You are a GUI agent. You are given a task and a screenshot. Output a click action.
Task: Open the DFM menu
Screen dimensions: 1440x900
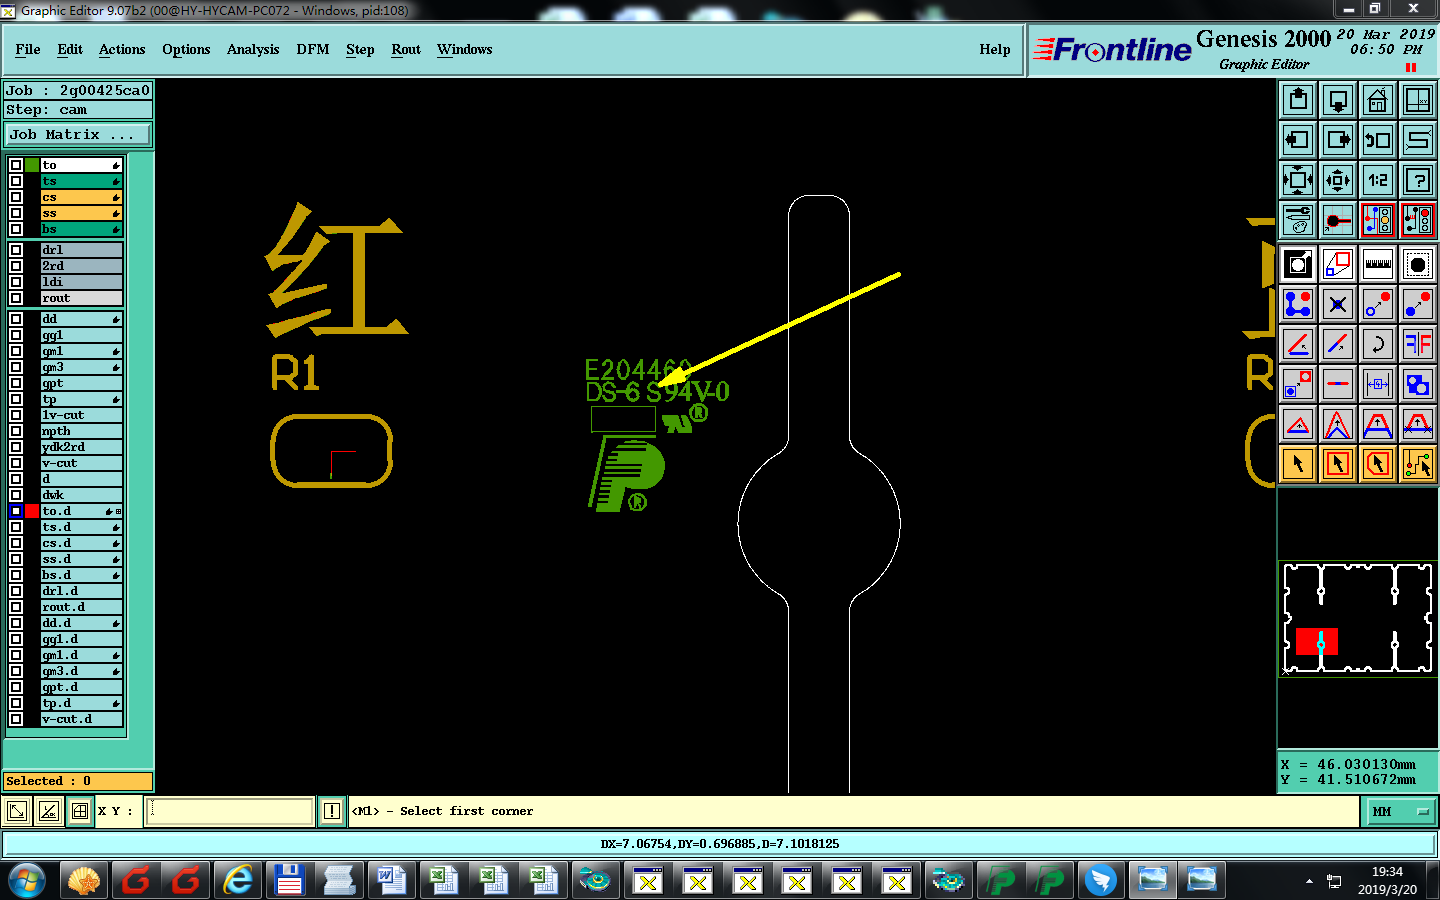313,49
